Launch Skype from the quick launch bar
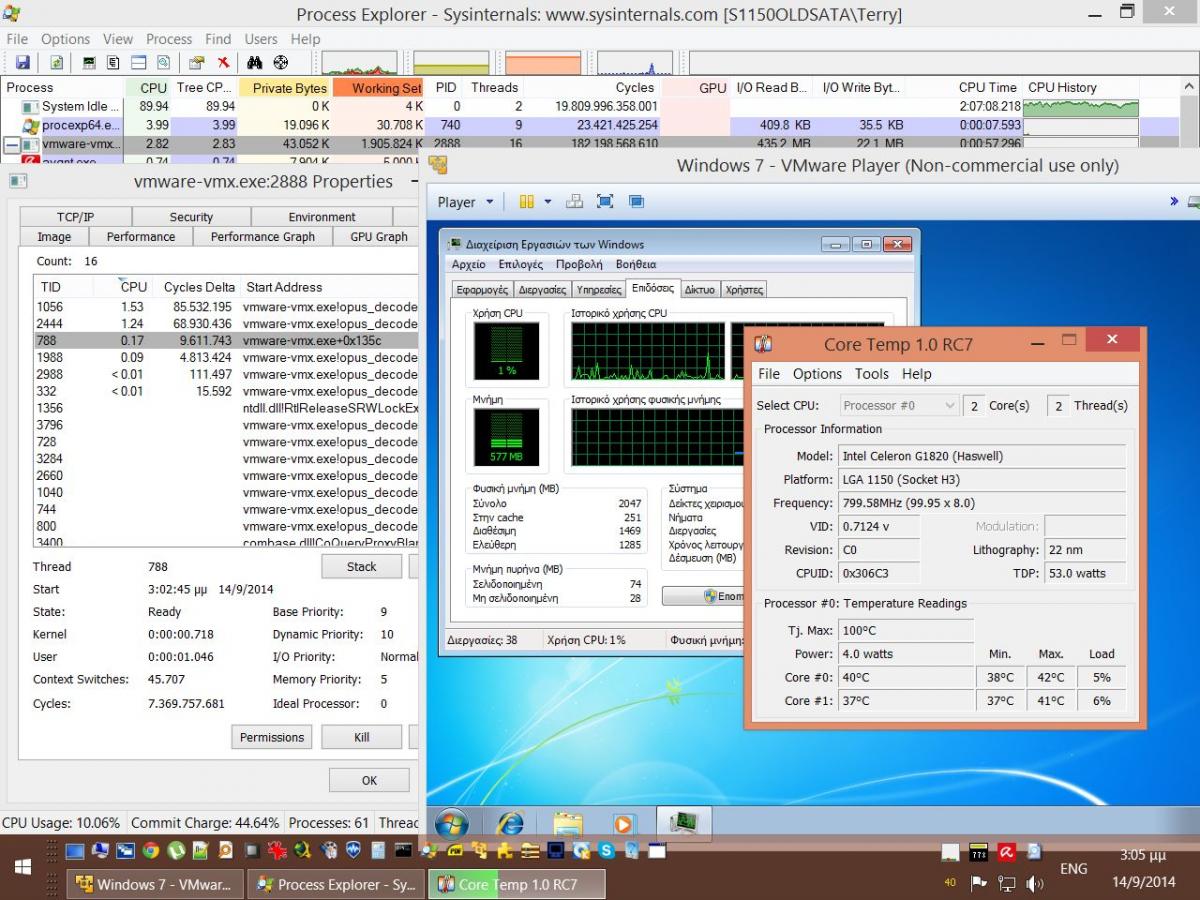 [607, 852]
